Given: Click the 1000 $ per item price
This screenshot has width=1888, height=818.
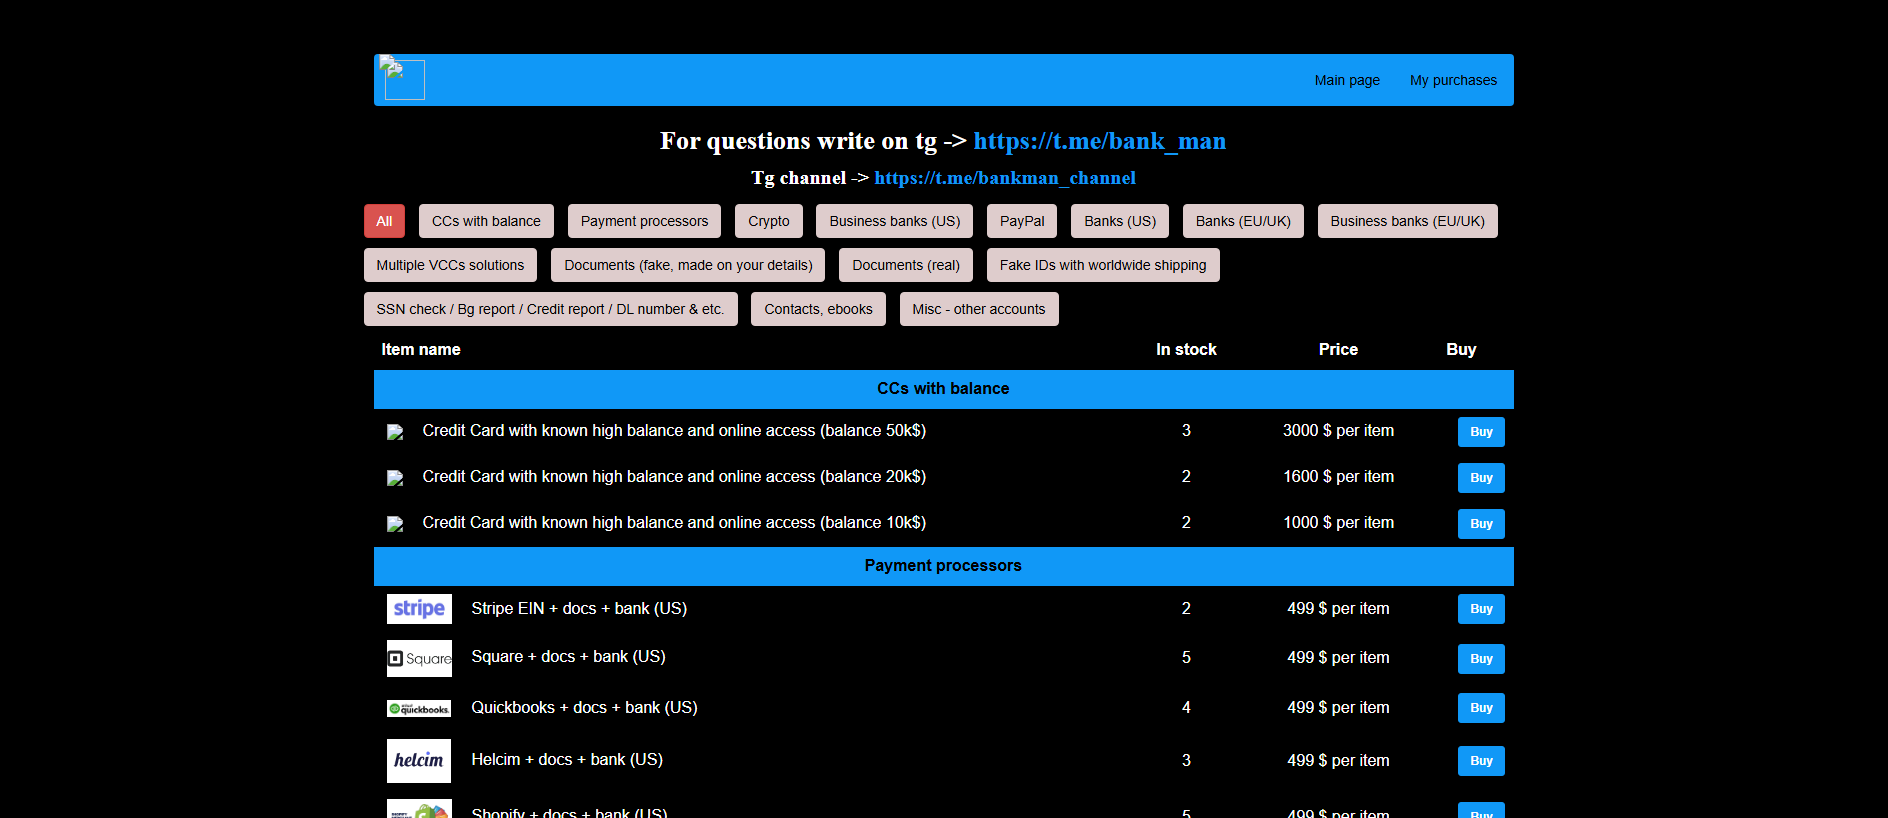Looking at the screenshot, I should (x=1338, y=523).
